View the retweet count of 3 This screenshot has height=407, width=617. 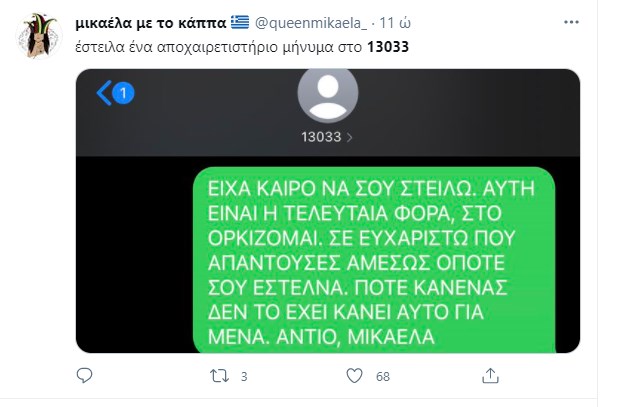244,377
